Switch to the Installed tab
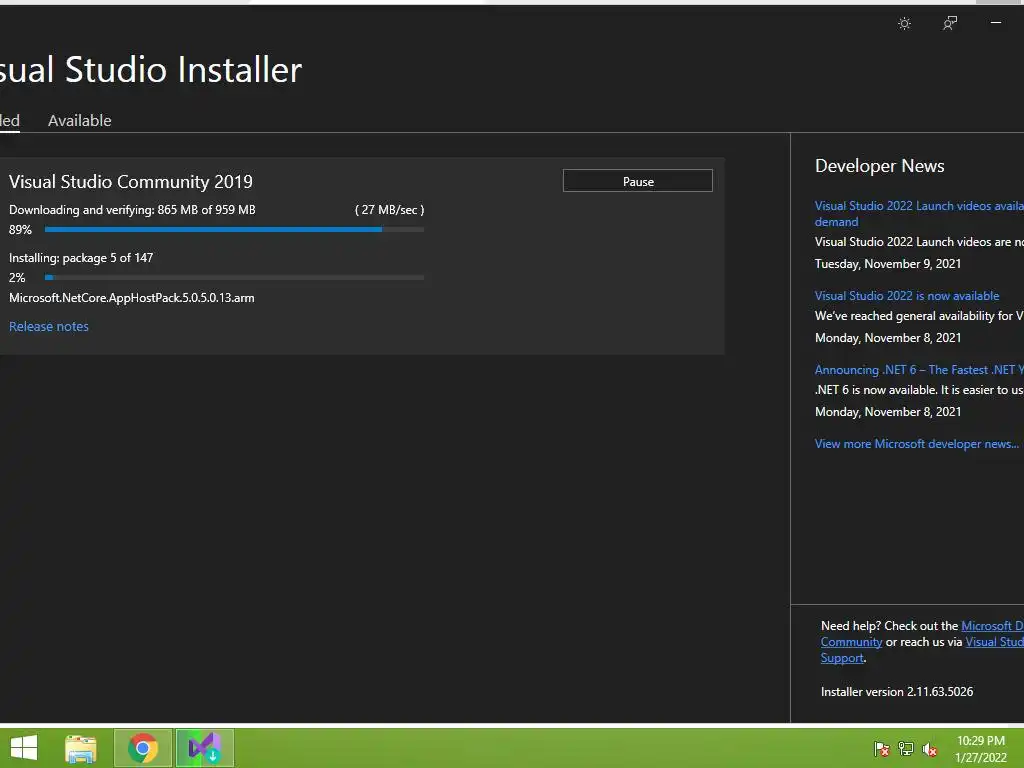Viewport: 1024px width, 768px height. point(10,121)
